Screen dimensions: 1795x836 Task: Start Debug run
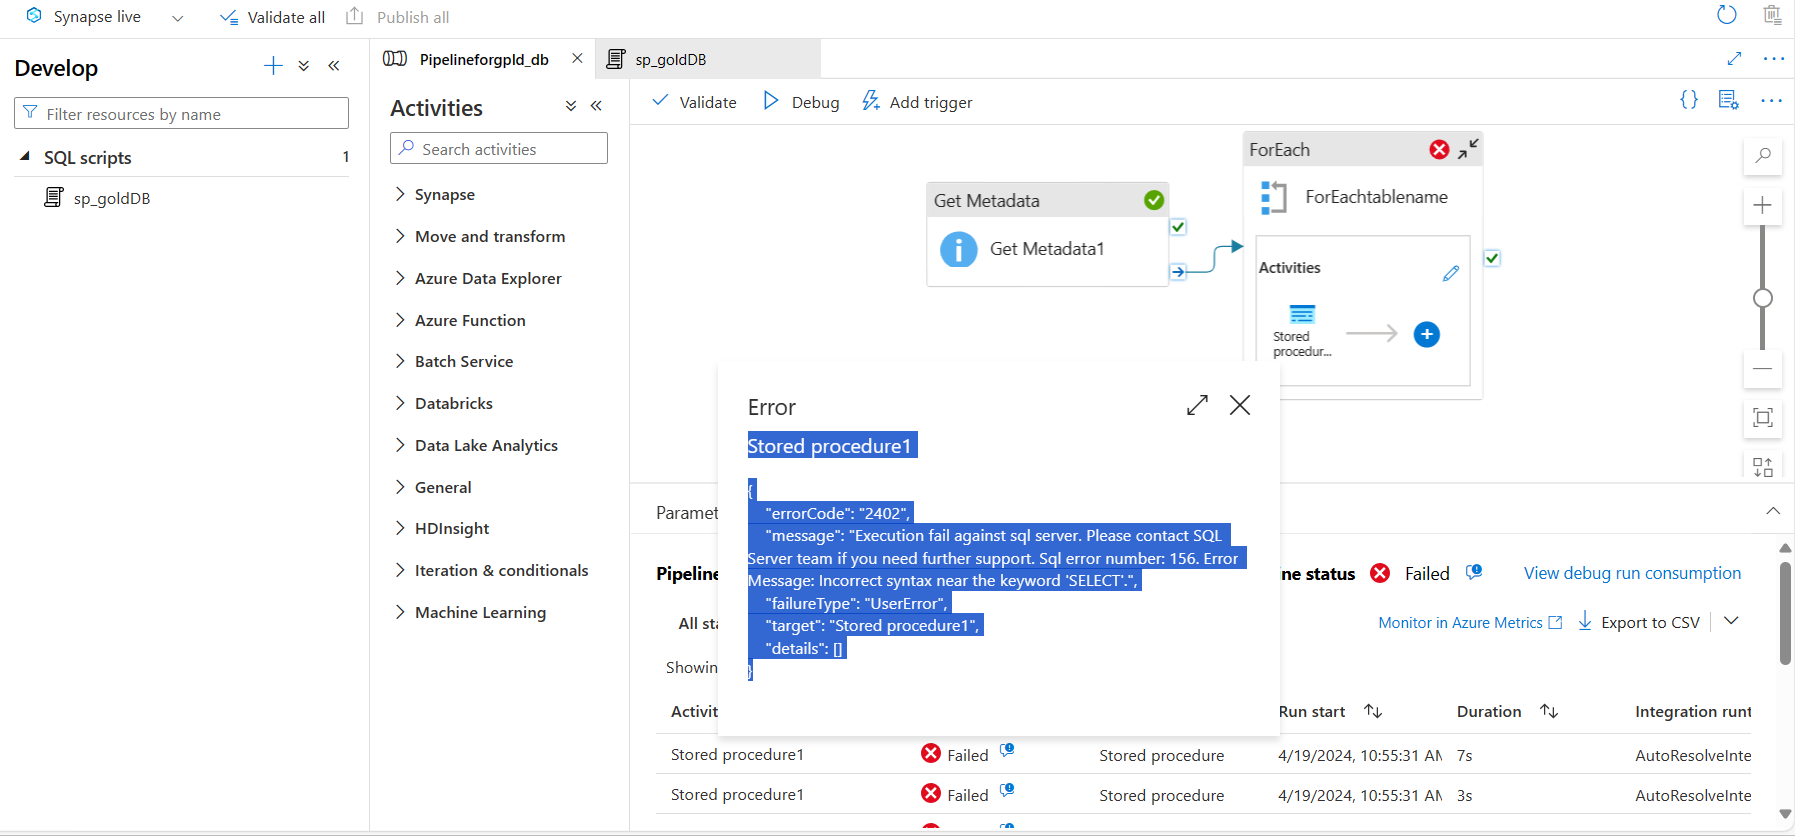pos(801,102)
